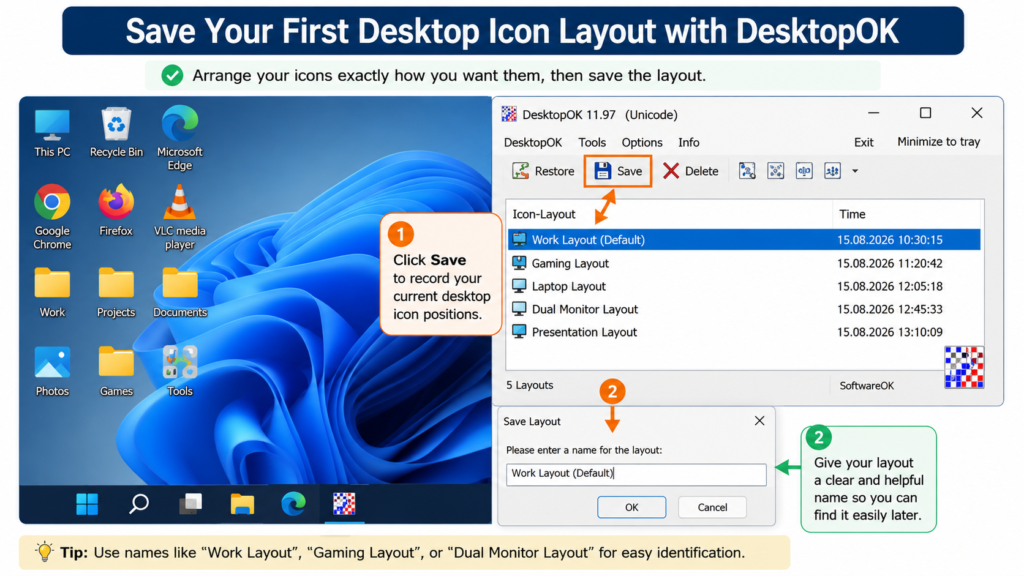
Task: Open VLC media player desktop icon
Action: pos(180,217)
